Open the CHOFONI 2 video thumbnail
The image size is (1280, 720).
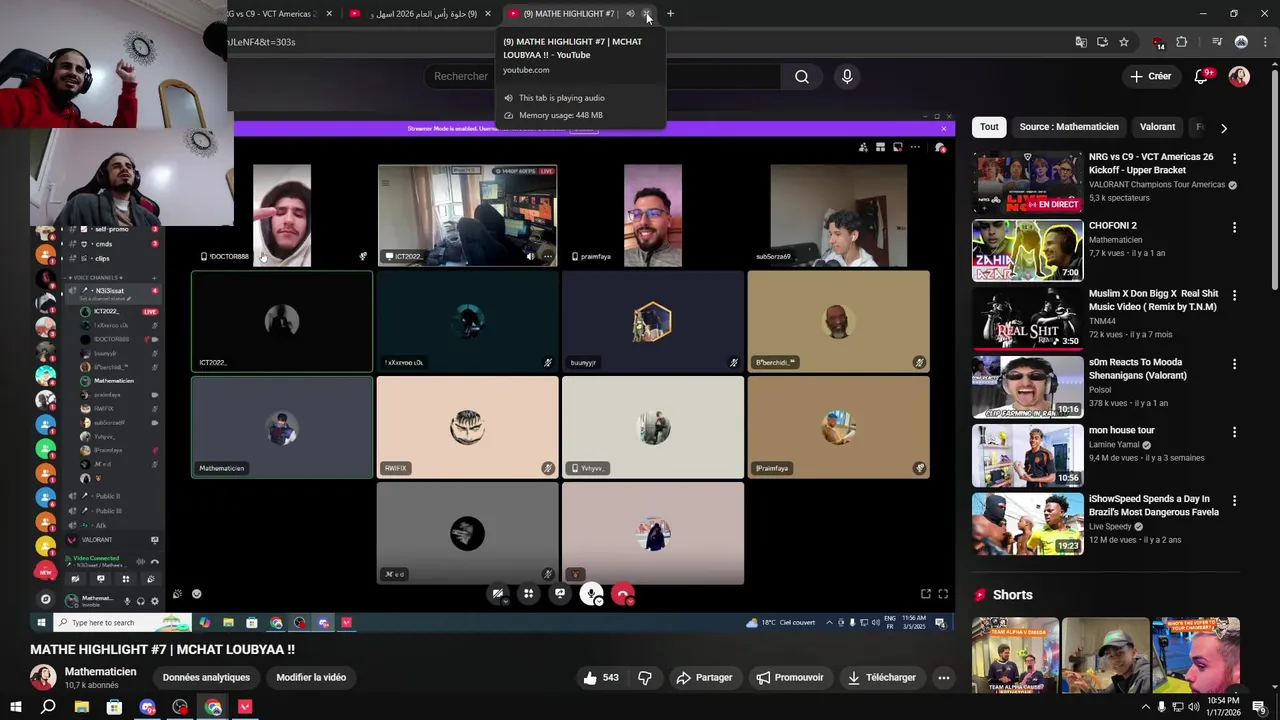tap(1027, 250)
